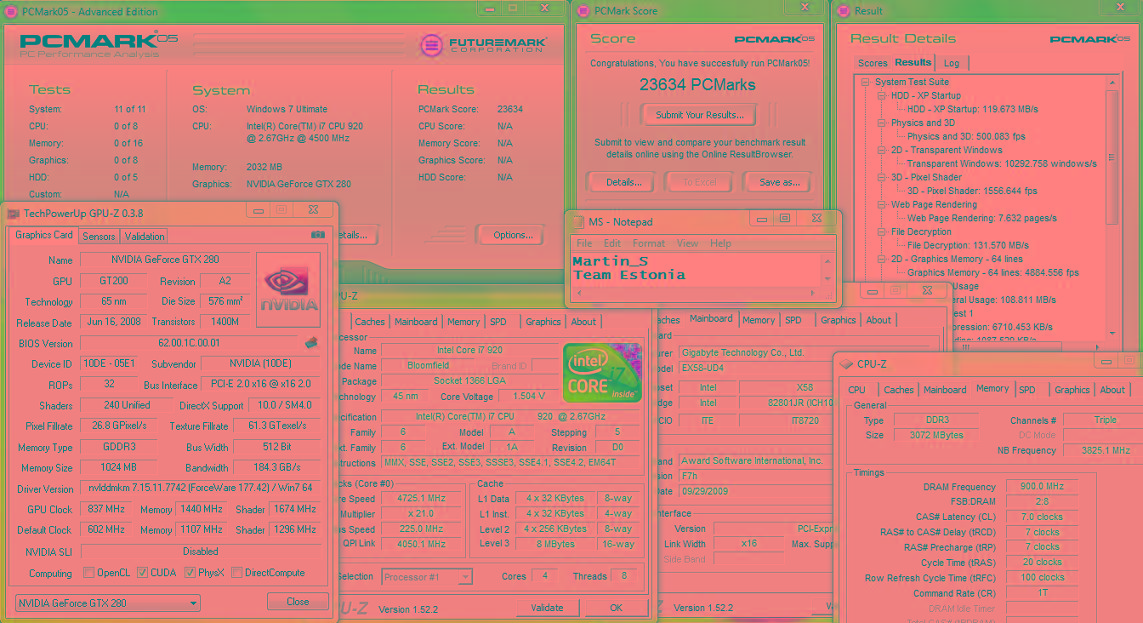The image size is (1143, 623).
Task: Click the Core Voltage 1.504 V value
Action: (529, 396)
